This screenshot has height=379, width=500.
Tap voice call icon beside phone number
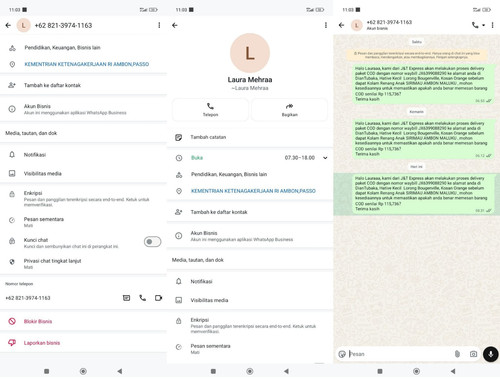143,298
